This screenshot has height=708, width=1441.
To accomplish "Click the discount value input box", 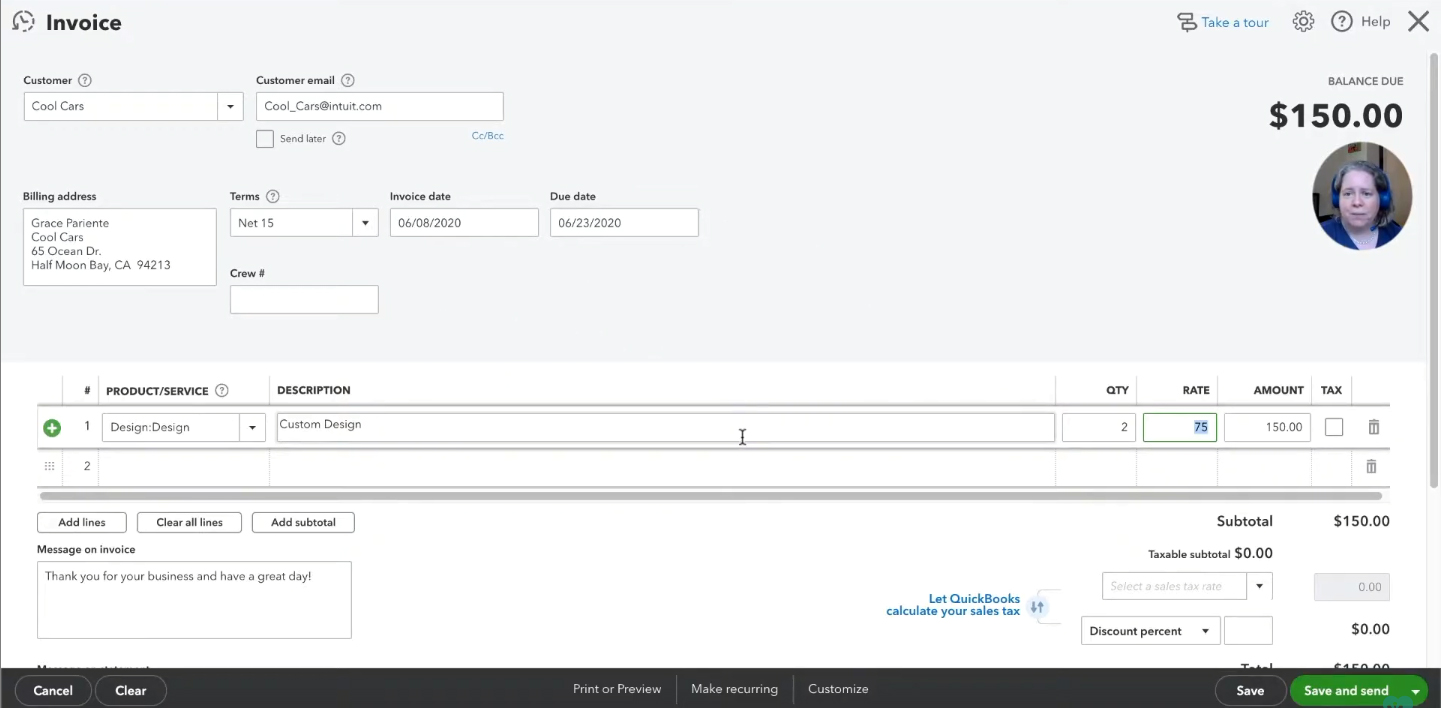I will click(x=1248, y=631).
